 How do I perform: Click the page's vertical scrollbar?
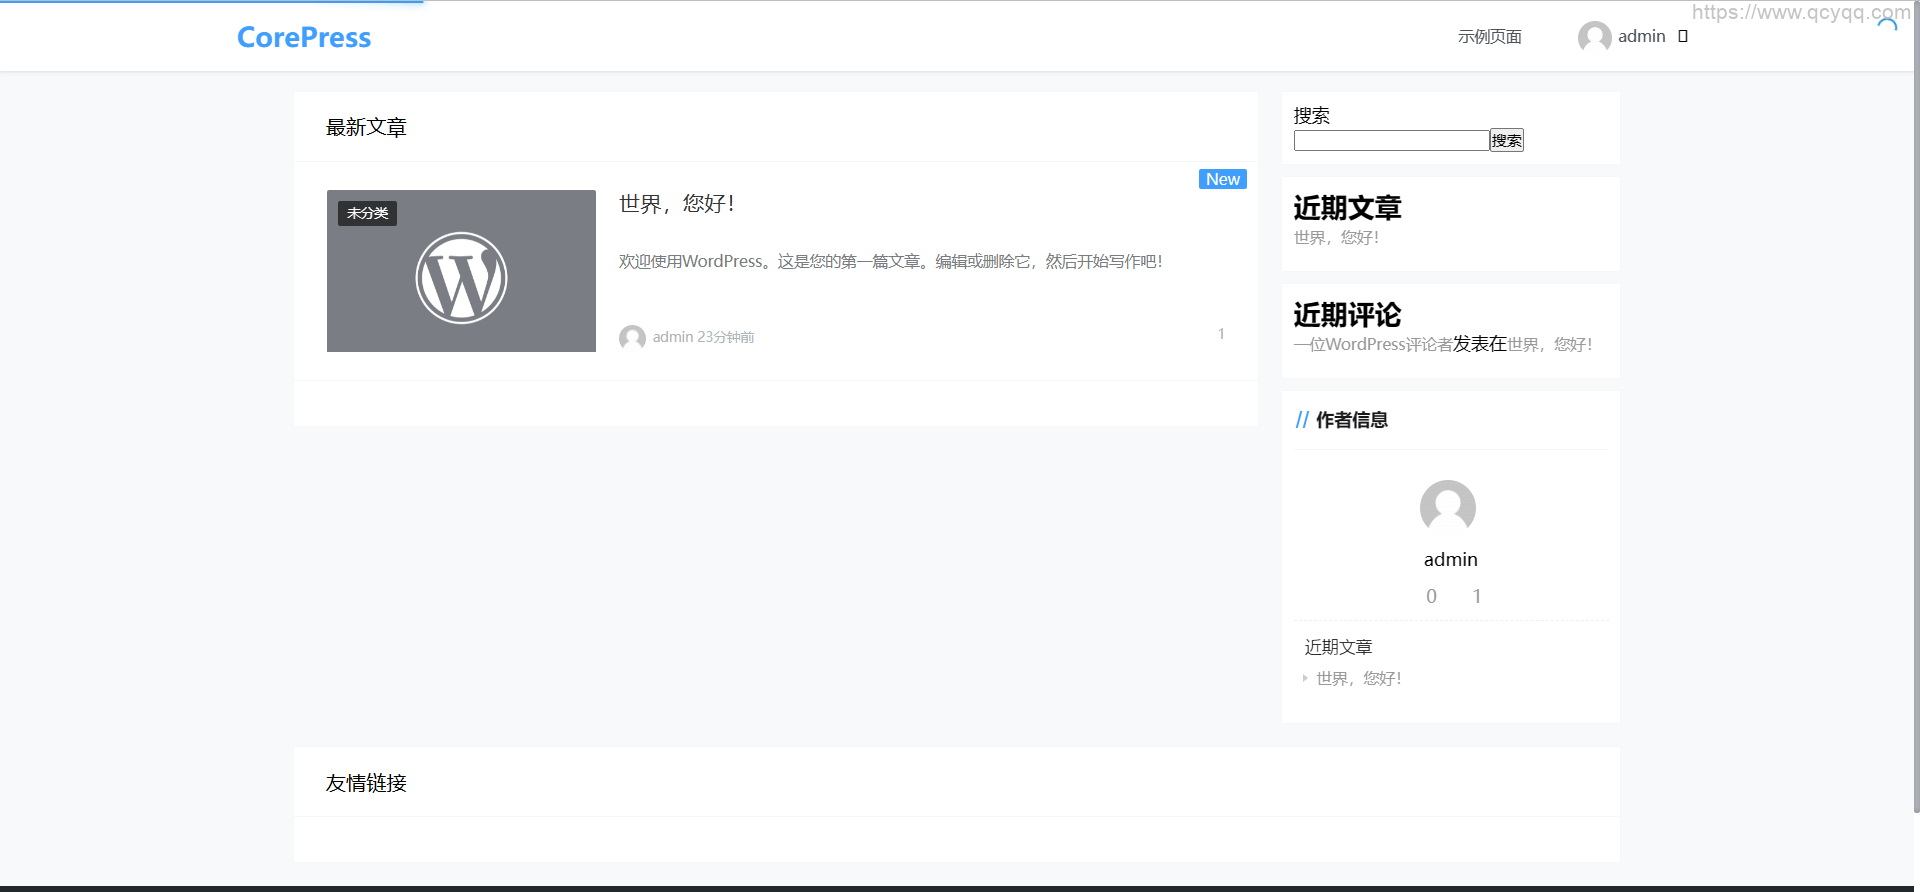pyautogui.click(x=1915, y=400)
